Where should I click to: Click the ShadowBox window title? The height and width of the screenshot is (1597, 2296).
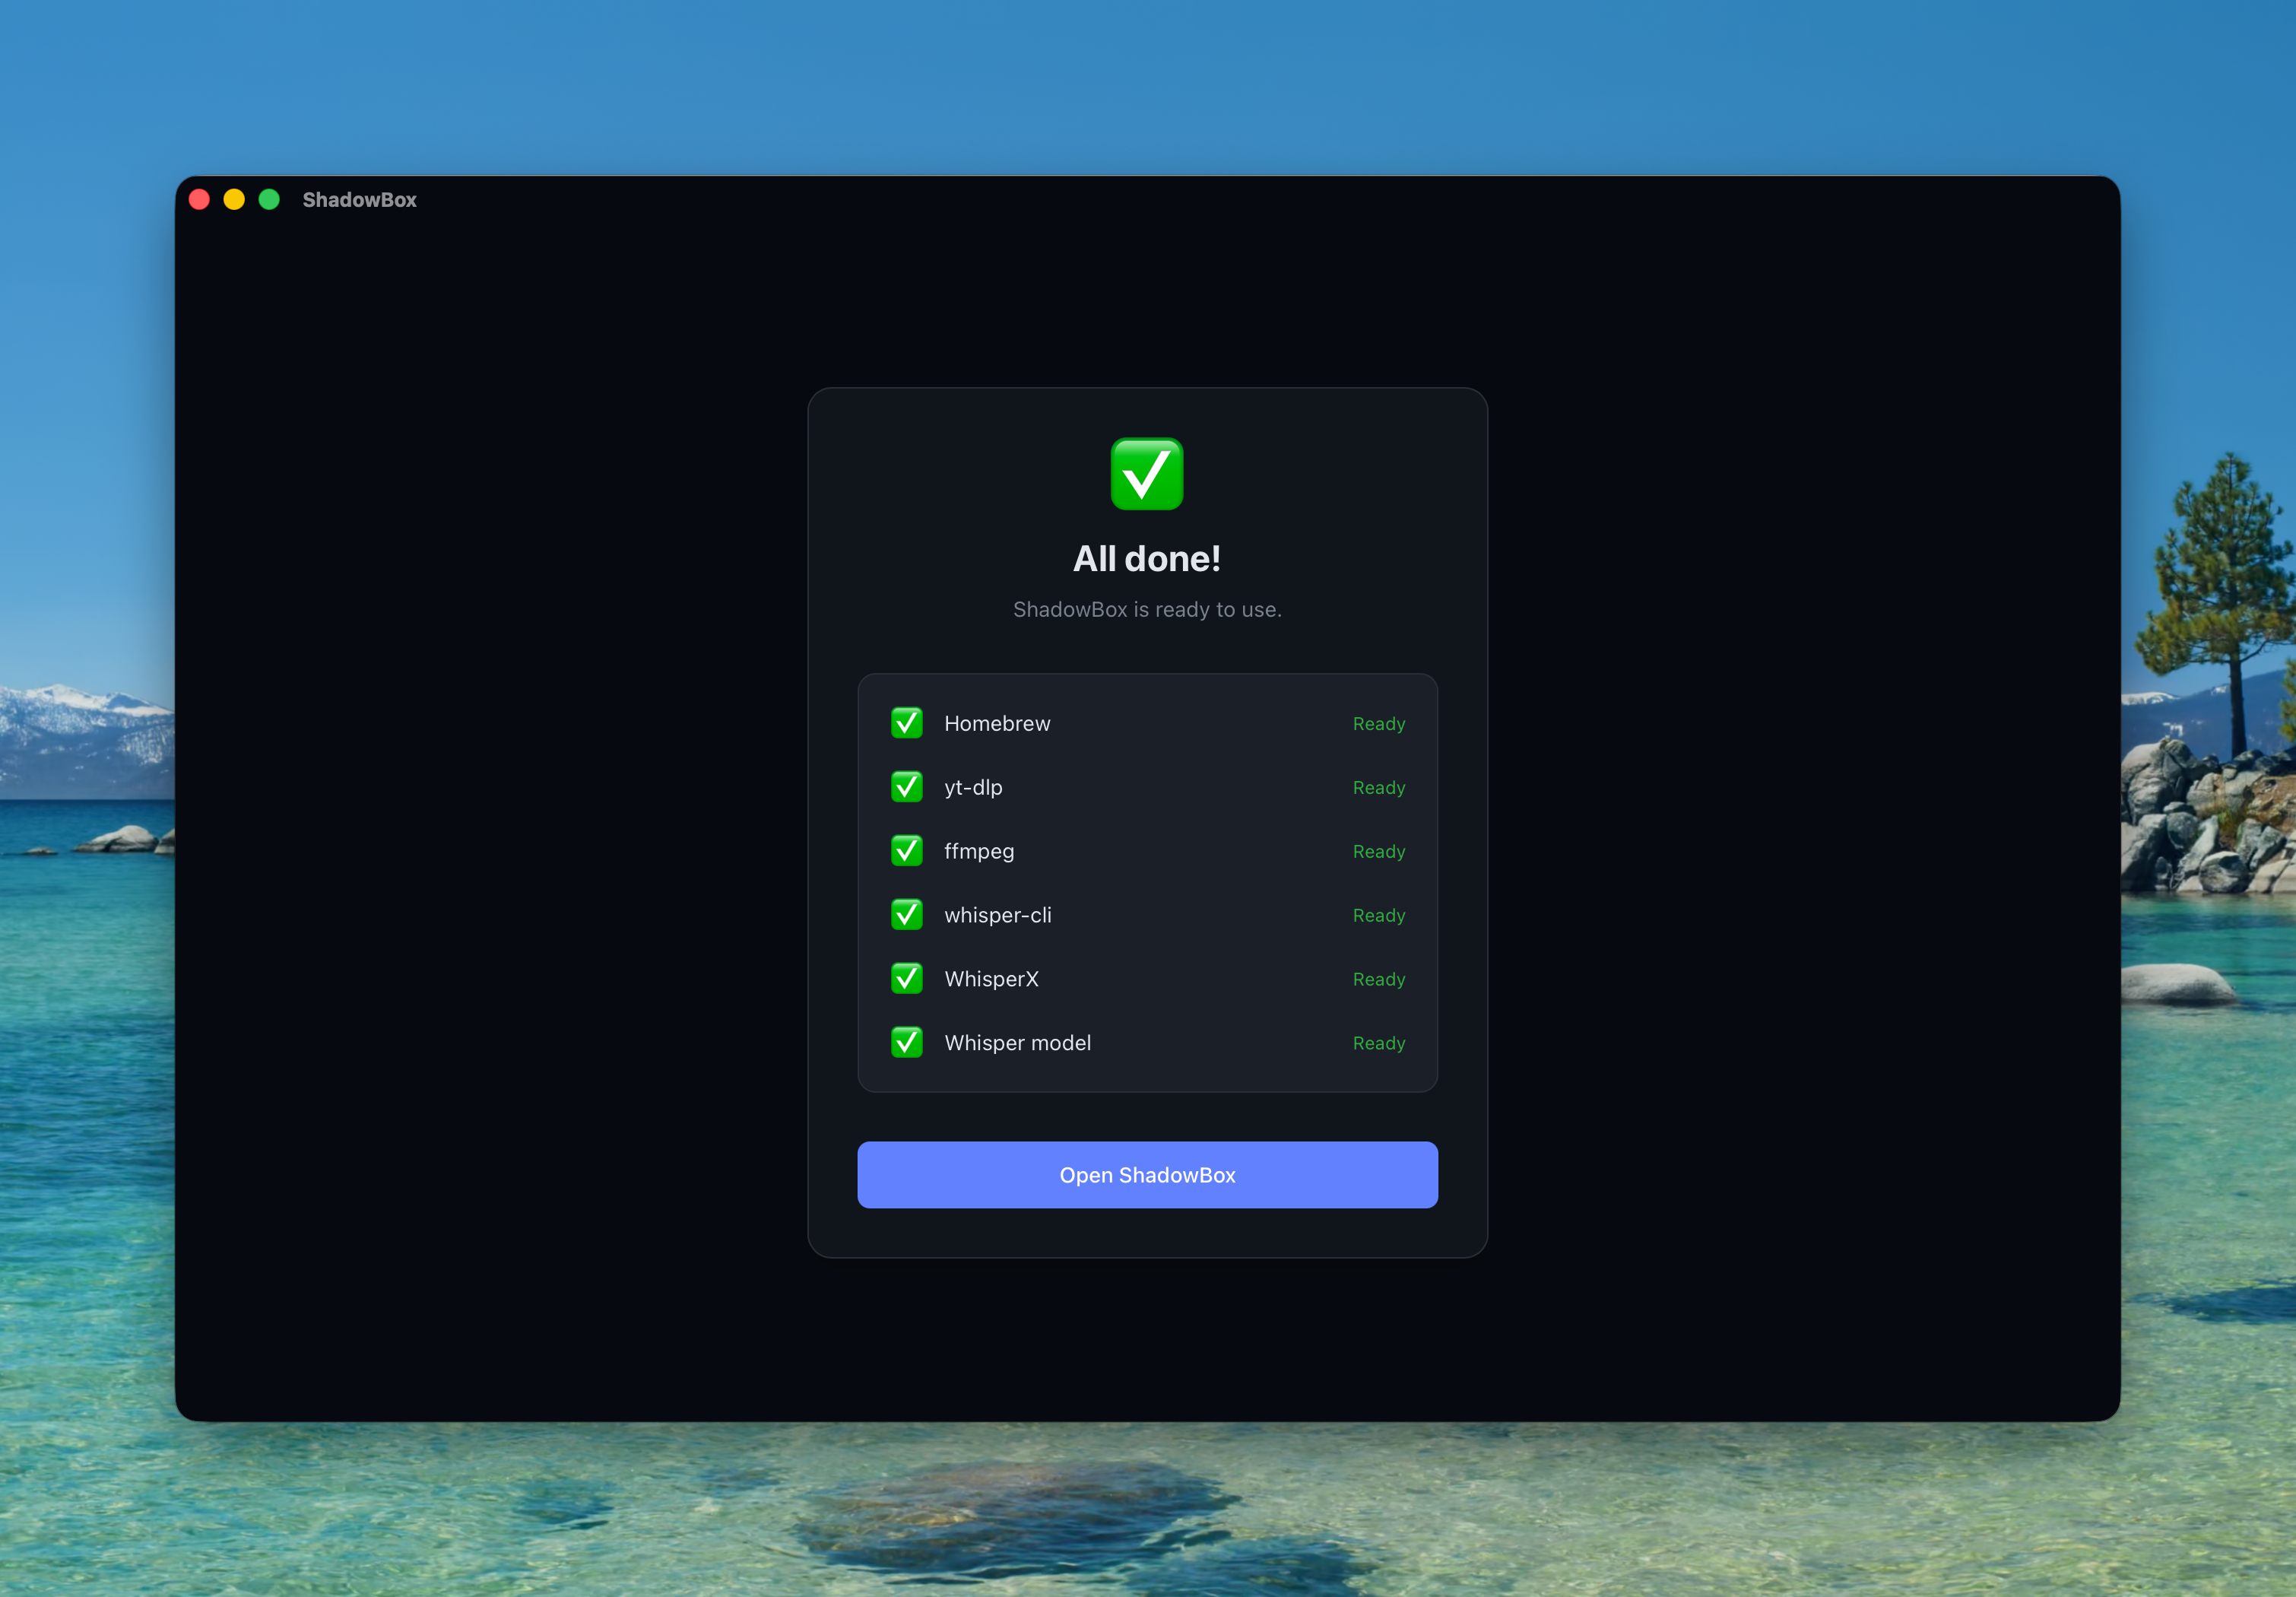[359, 200]
